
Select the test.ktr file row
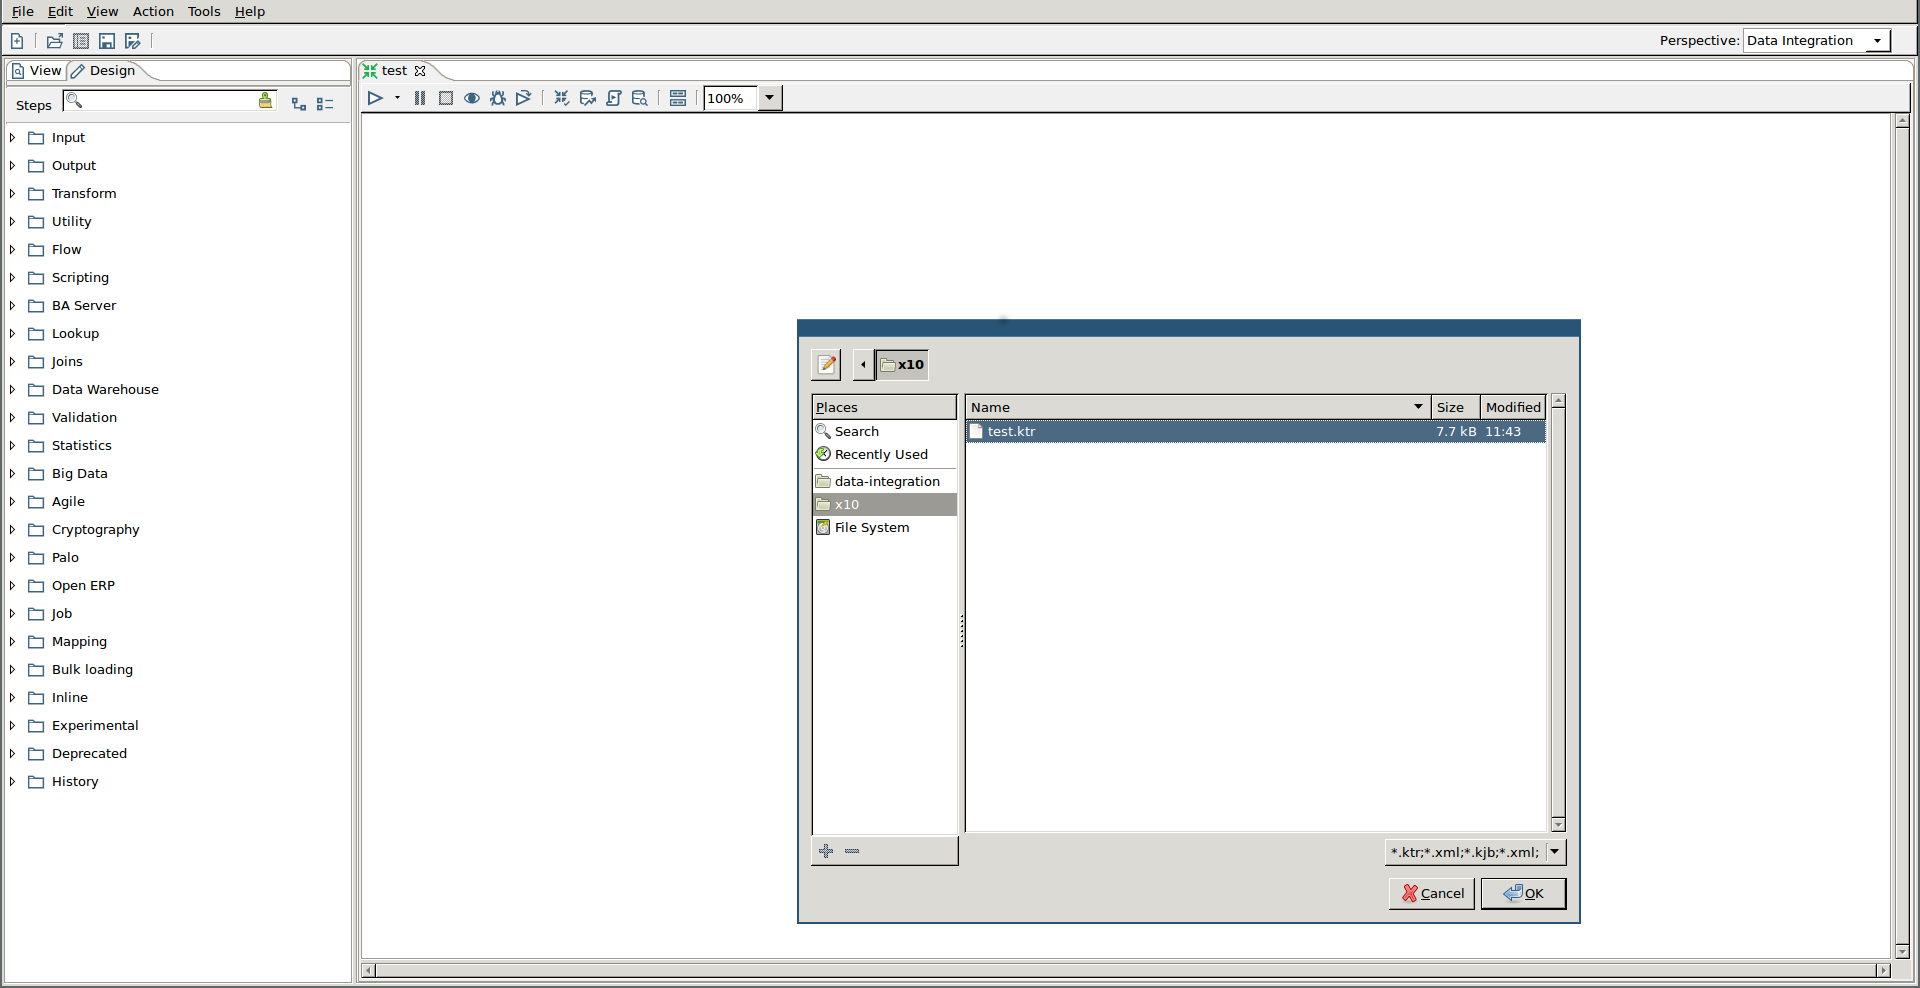point(1256,432)
